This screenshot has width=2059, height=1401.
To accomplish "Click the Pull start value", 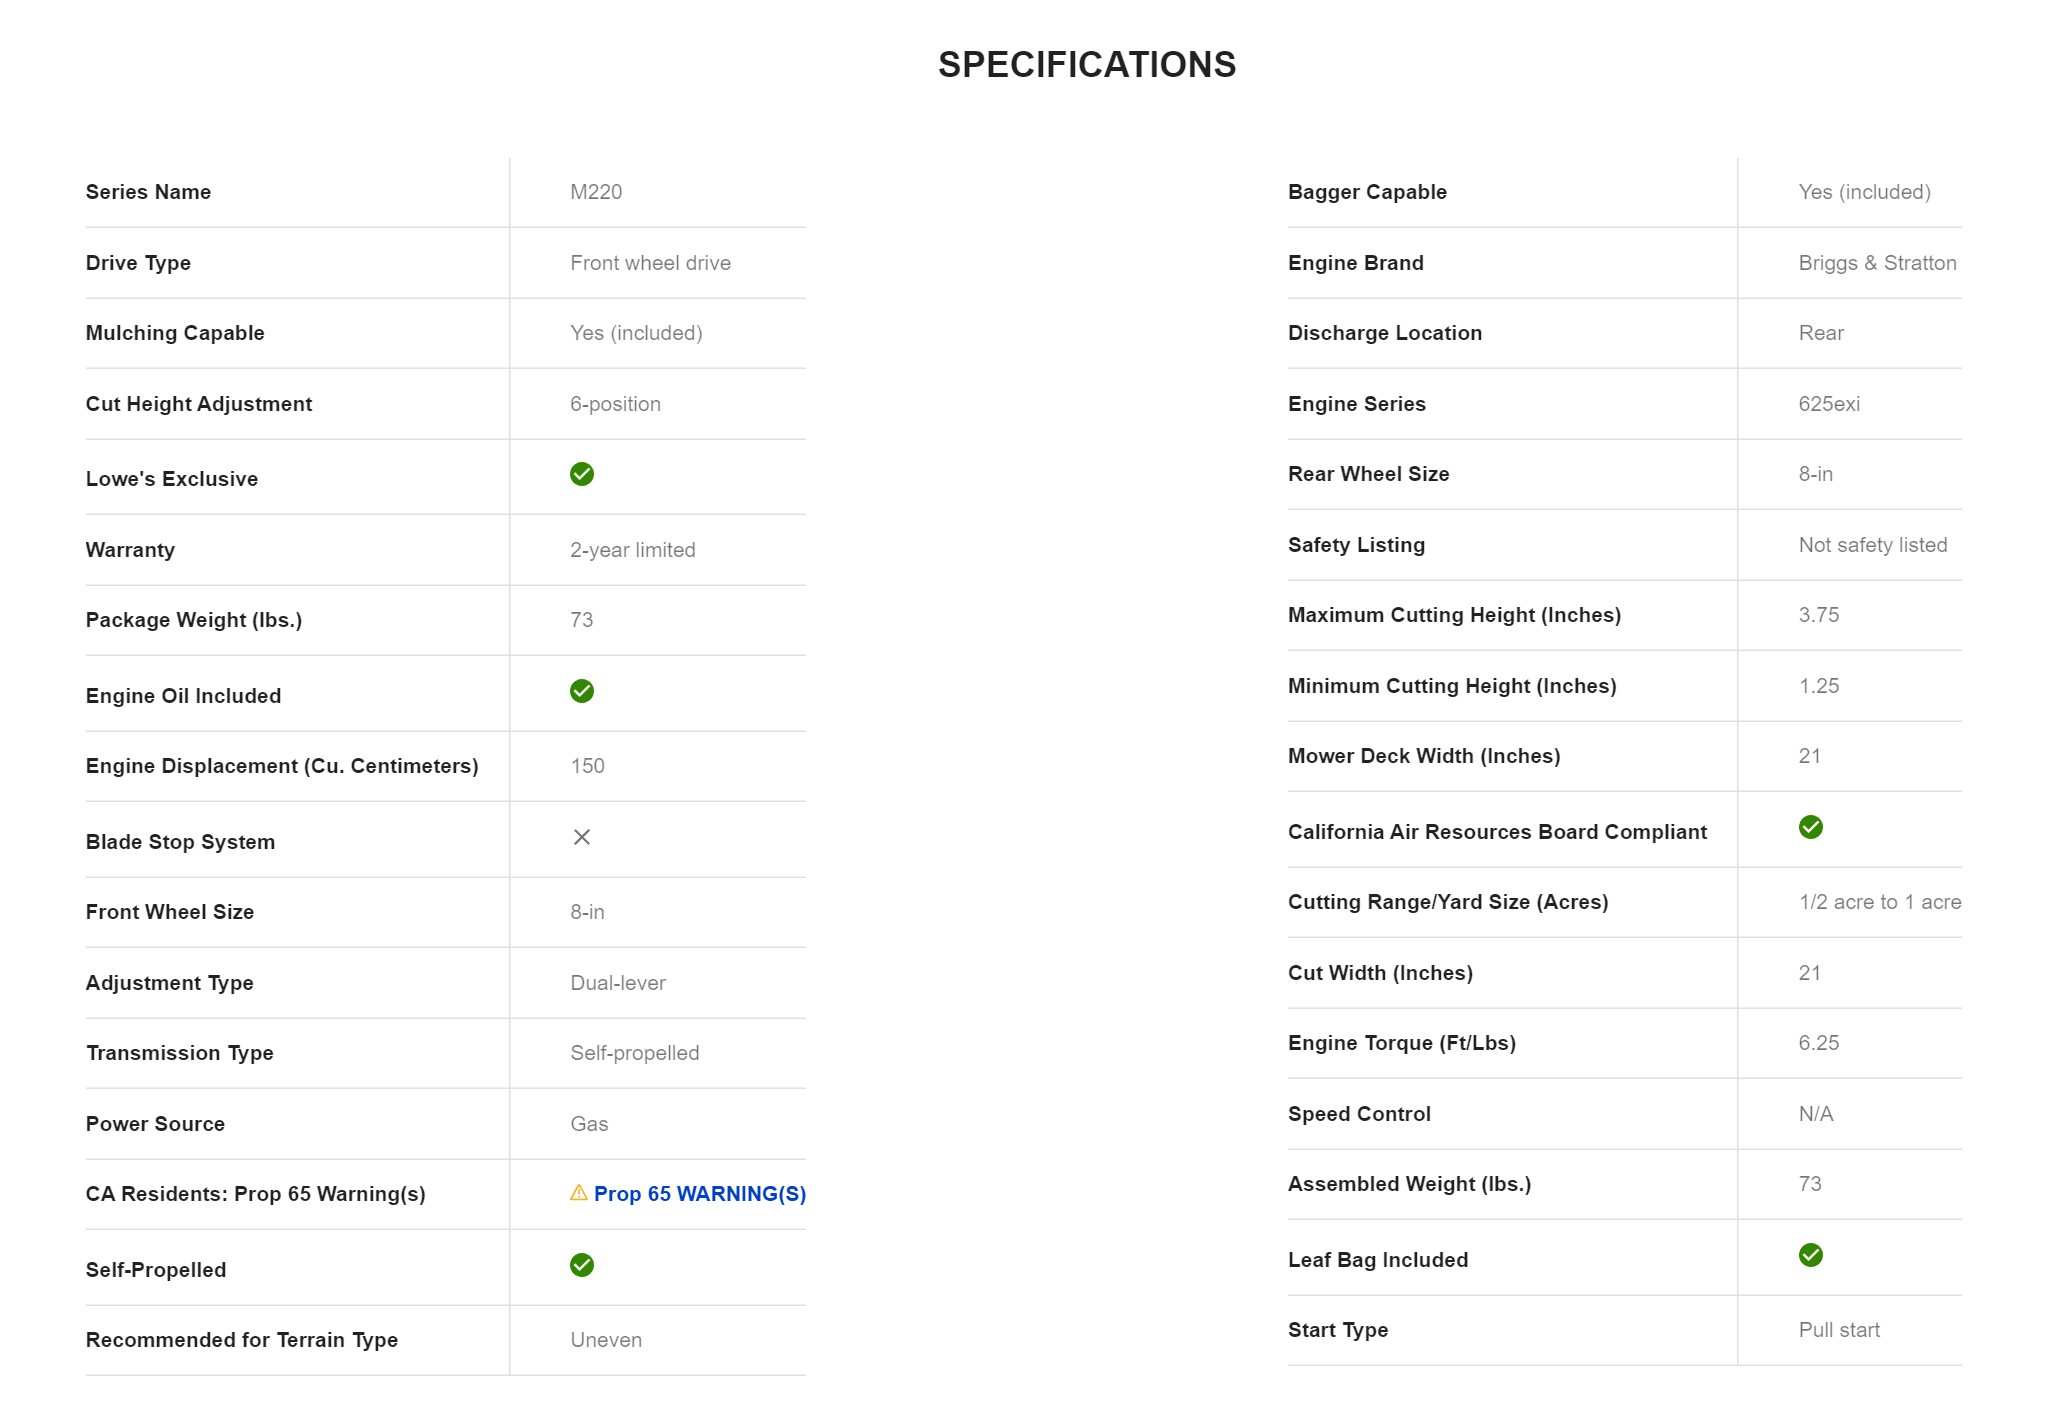I will 1838,1330.
